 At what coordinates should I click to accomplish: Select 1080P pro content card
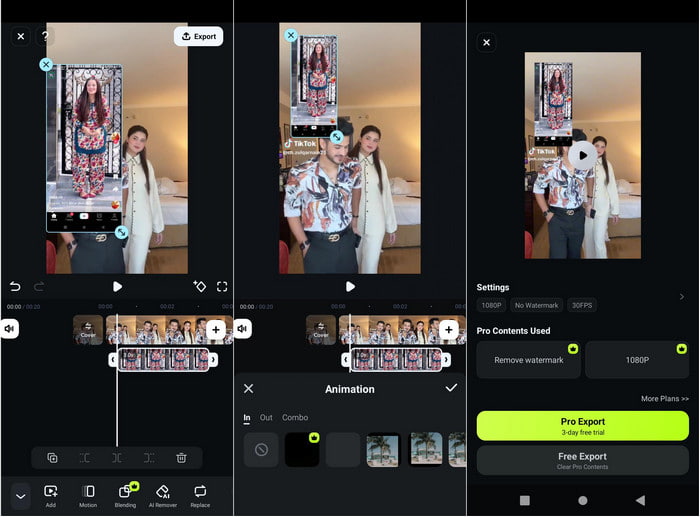point(637,360)
